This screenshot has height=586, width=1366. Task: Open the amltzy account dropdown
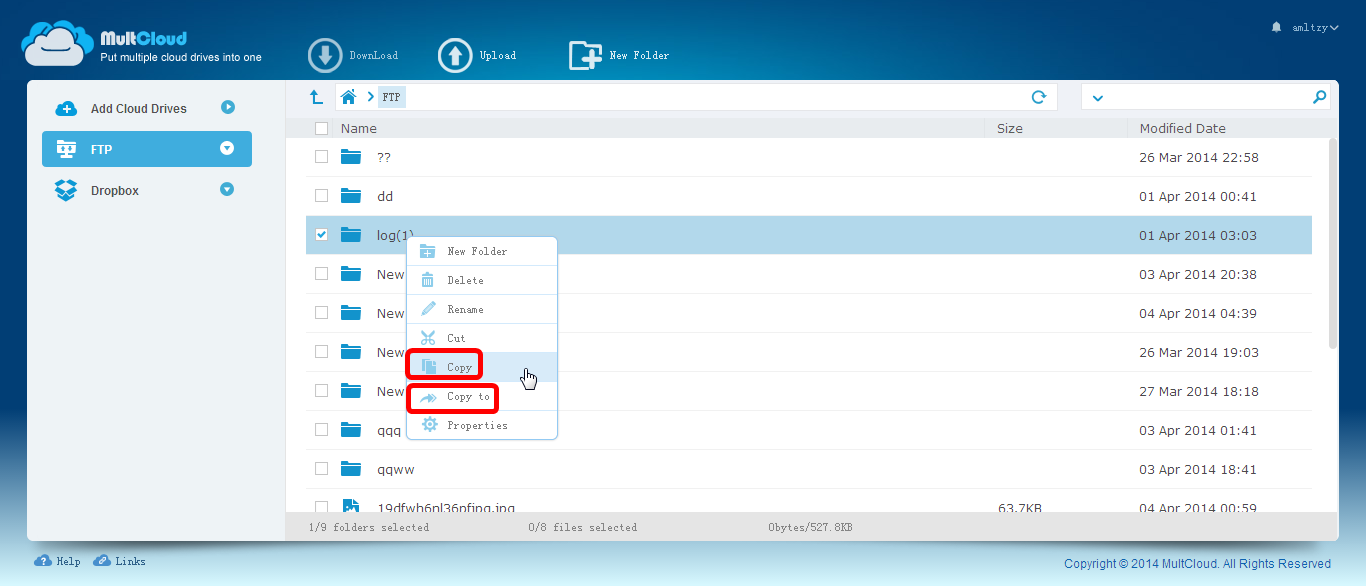(1313, 27)
